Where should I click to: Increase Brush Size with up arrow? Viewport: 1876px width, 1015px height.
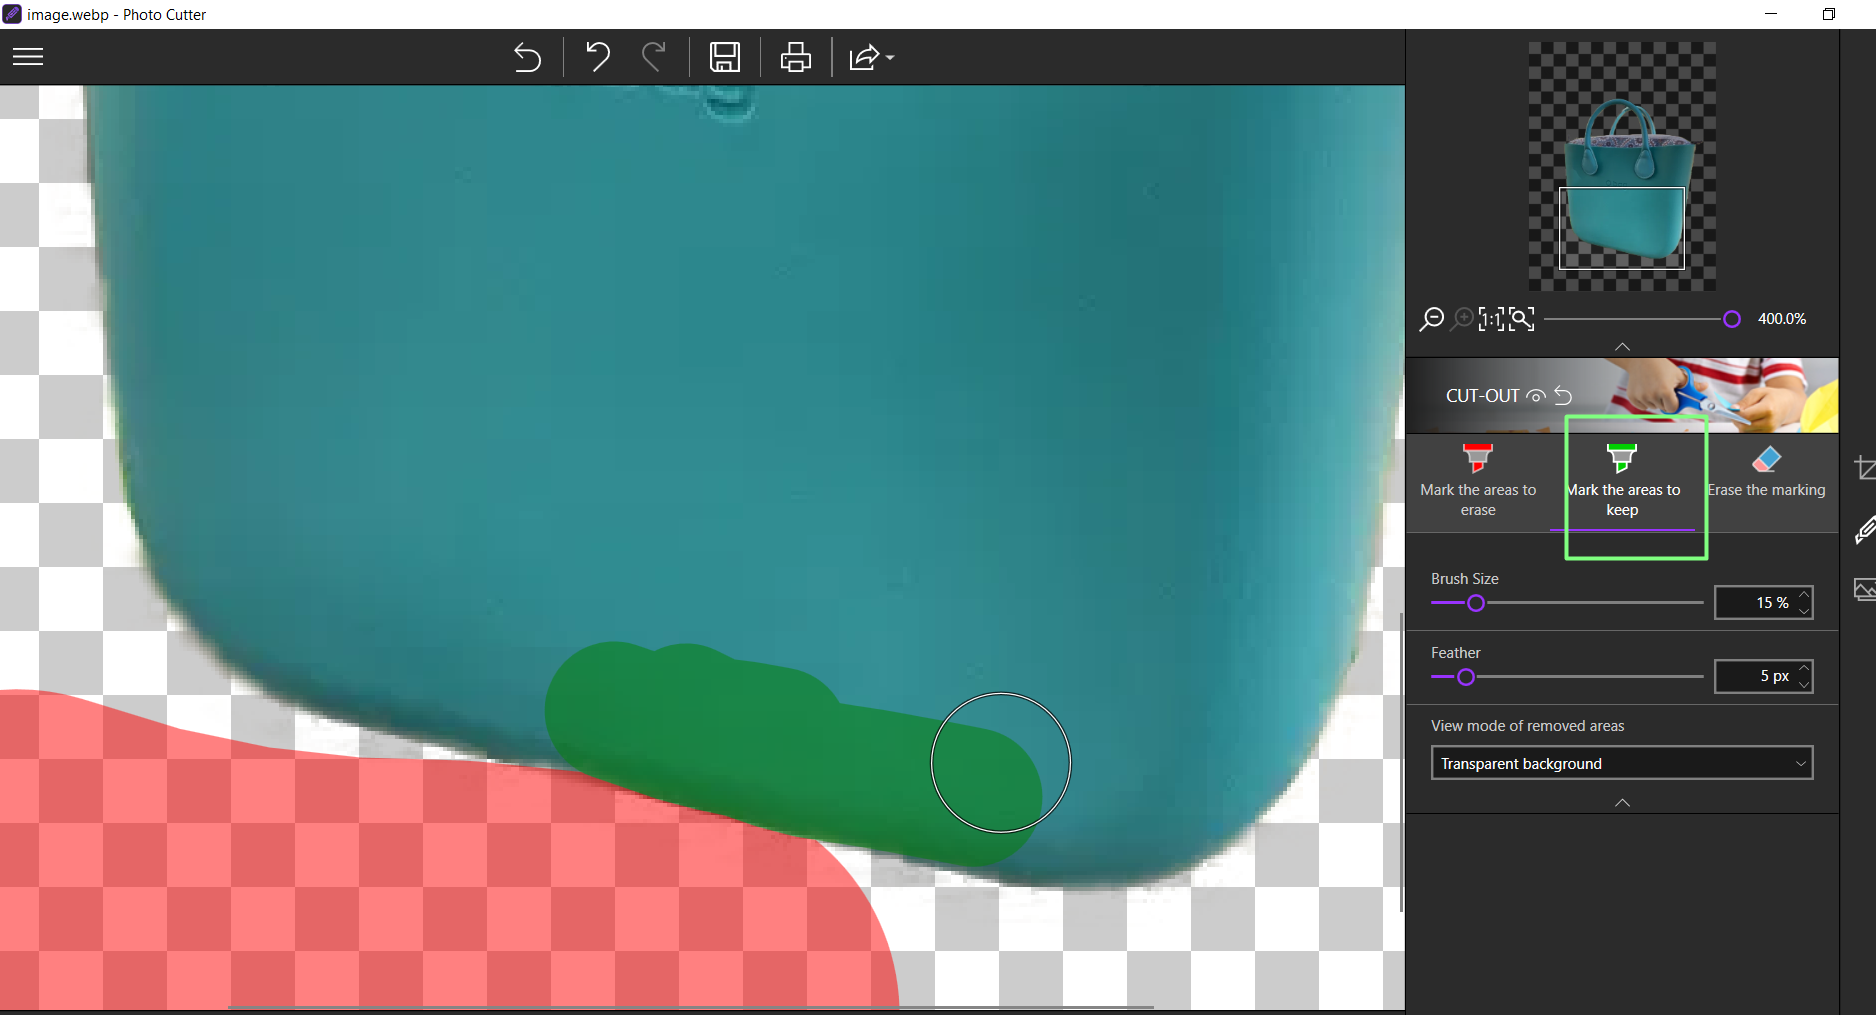tap(1804, 595)
